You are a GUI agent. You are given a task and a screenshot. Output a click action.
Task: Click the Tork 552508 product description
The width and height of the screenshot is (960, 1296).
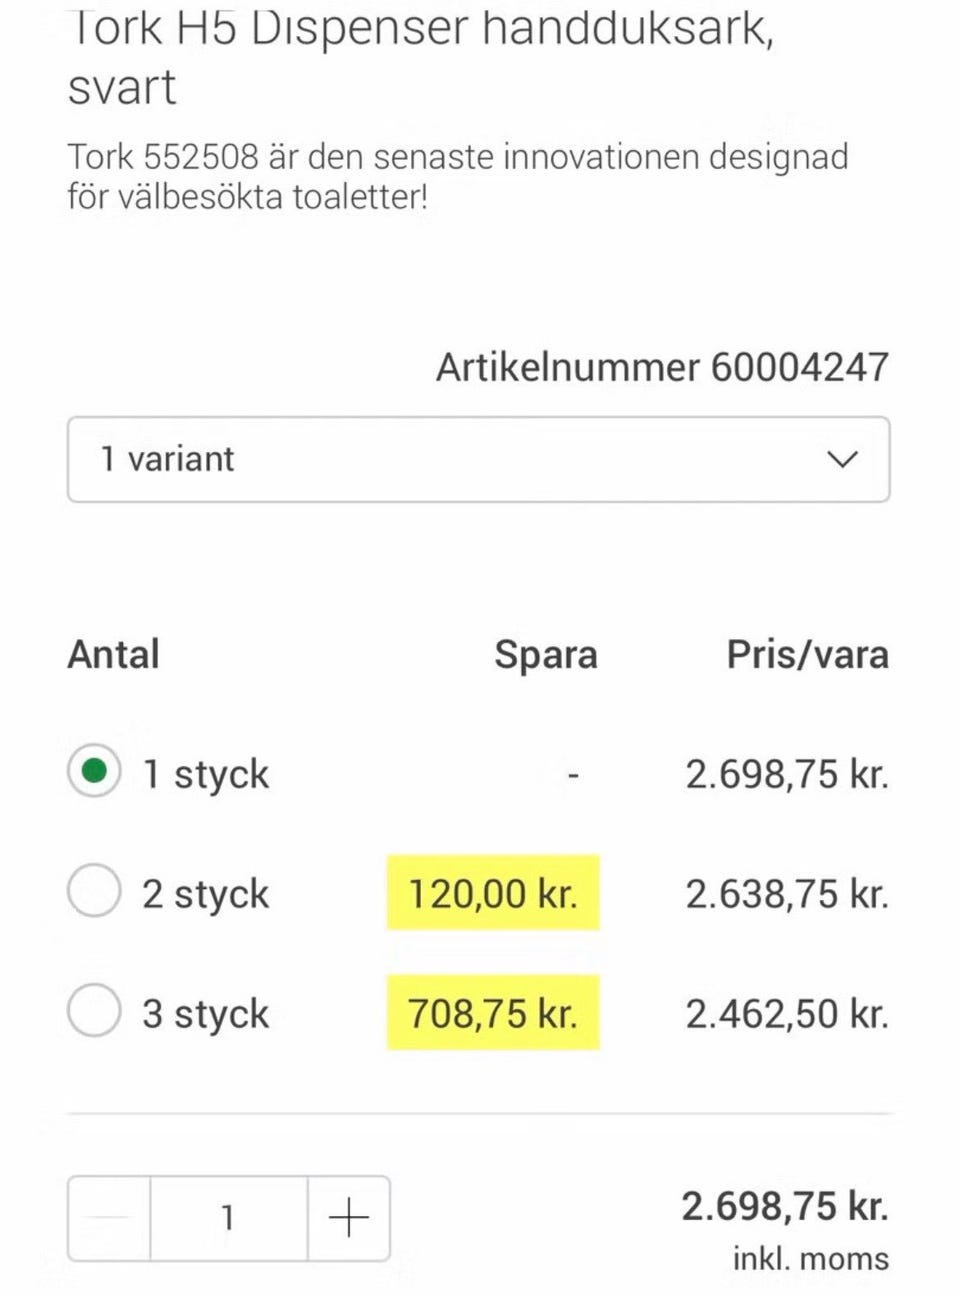[x=457, y=176]
